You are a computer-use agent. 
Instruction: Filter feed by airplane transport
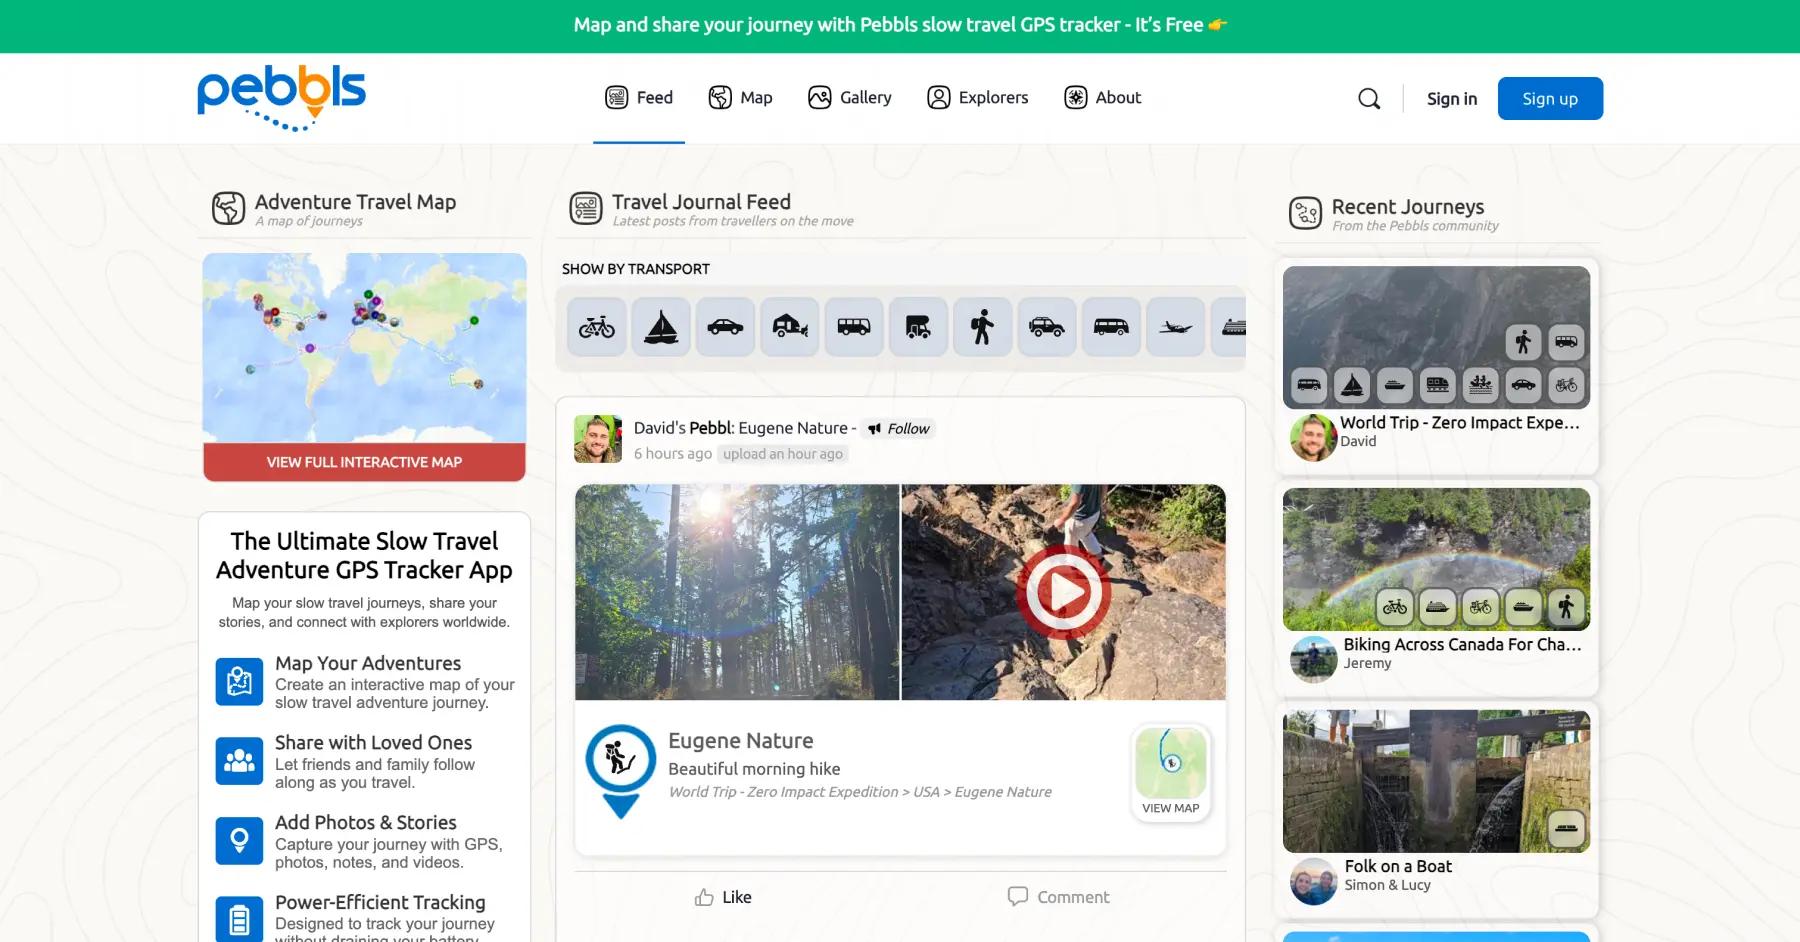[1175, 327]
